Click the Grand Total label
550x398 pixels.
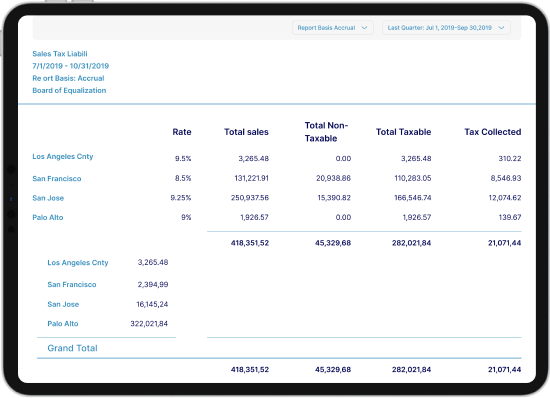coord(72,348)
